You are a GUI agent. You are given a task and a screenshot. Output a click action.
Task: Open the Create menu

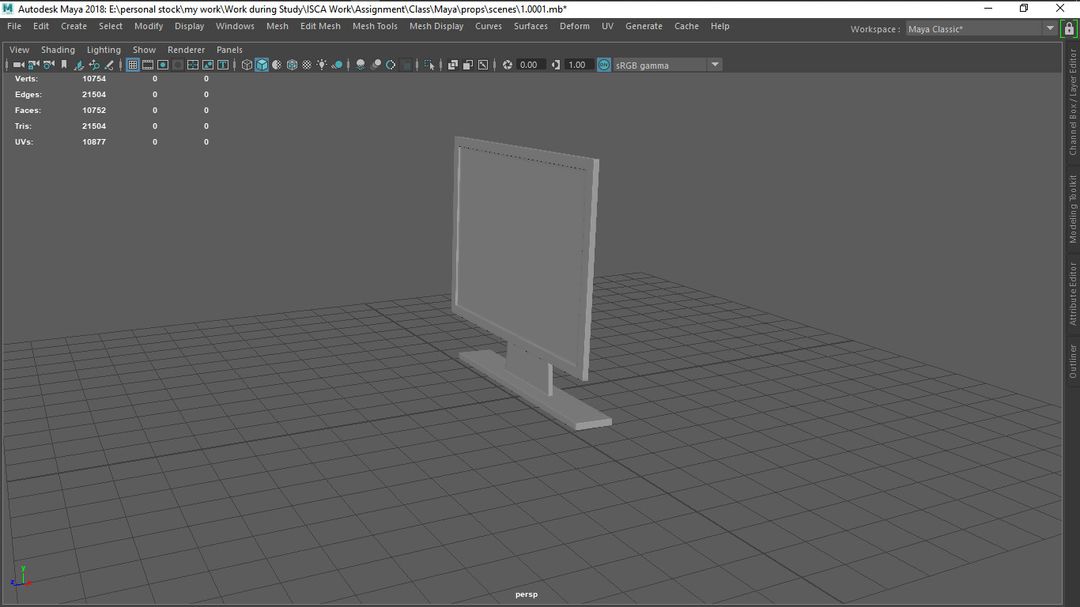tap(74, 26)
